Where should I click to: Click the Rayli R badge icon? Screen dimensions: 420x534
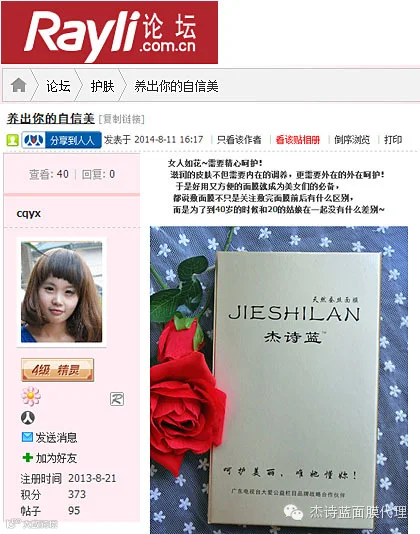click(x=117, y=399)
